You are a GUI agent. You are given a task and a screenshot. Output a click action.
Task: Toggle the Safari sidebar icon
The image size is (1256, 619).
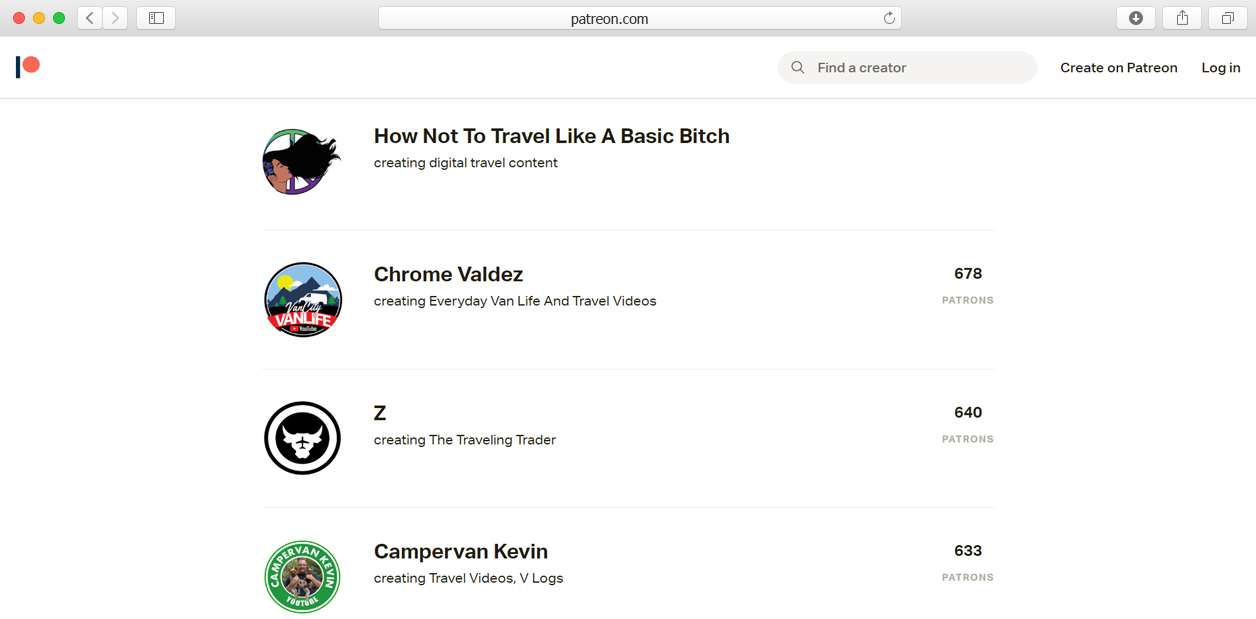pos(156,18)
